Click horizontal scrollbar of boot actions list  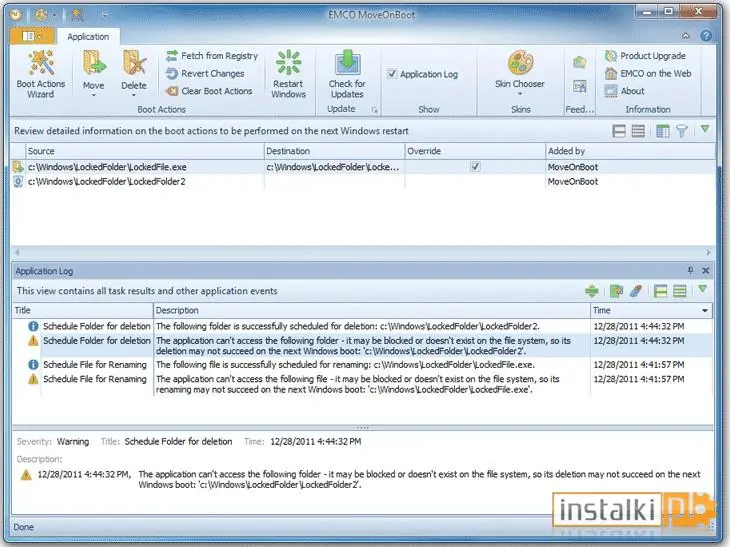click(x=363, y=252)
